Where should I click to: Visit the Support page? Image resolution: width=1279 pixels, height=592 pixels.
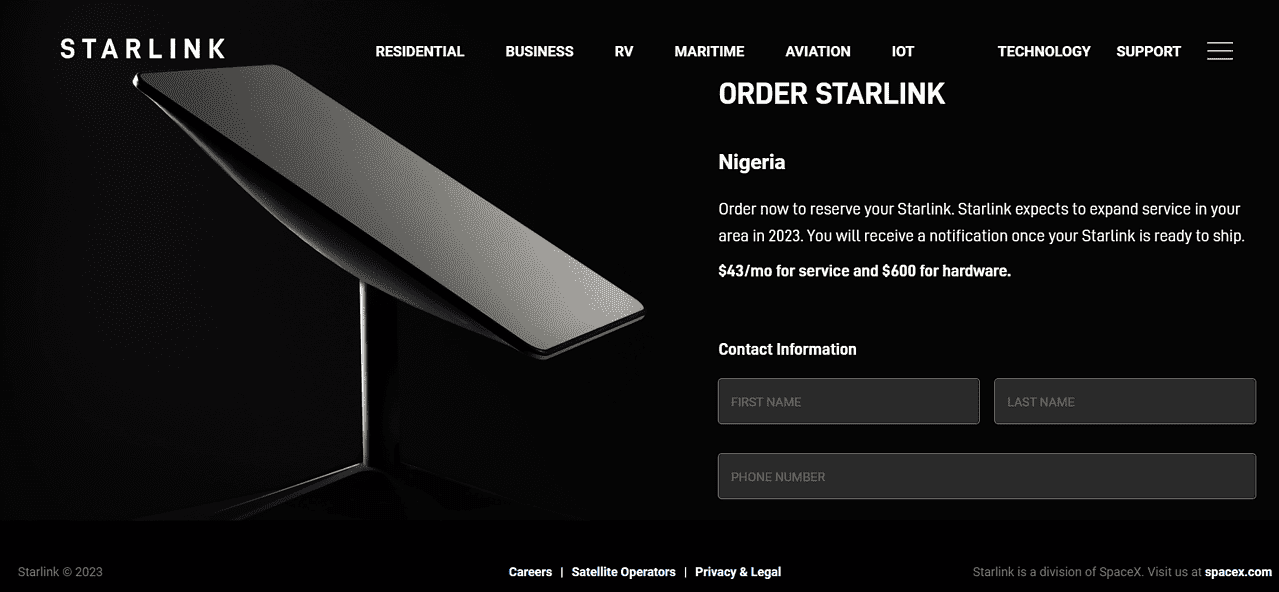[1148, 51]
